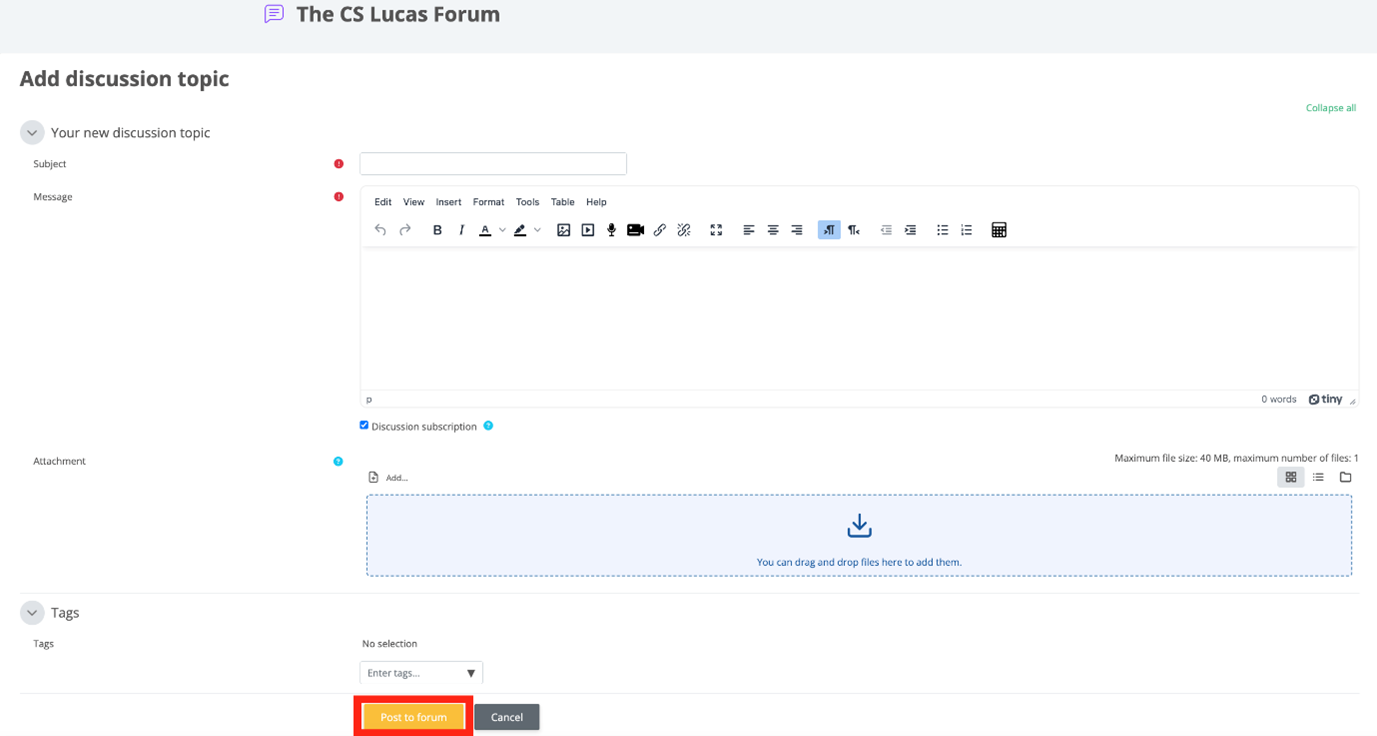This screenshot has height=736, width=1377.
Task: Increase indent icon
Action: coord(910,230)
